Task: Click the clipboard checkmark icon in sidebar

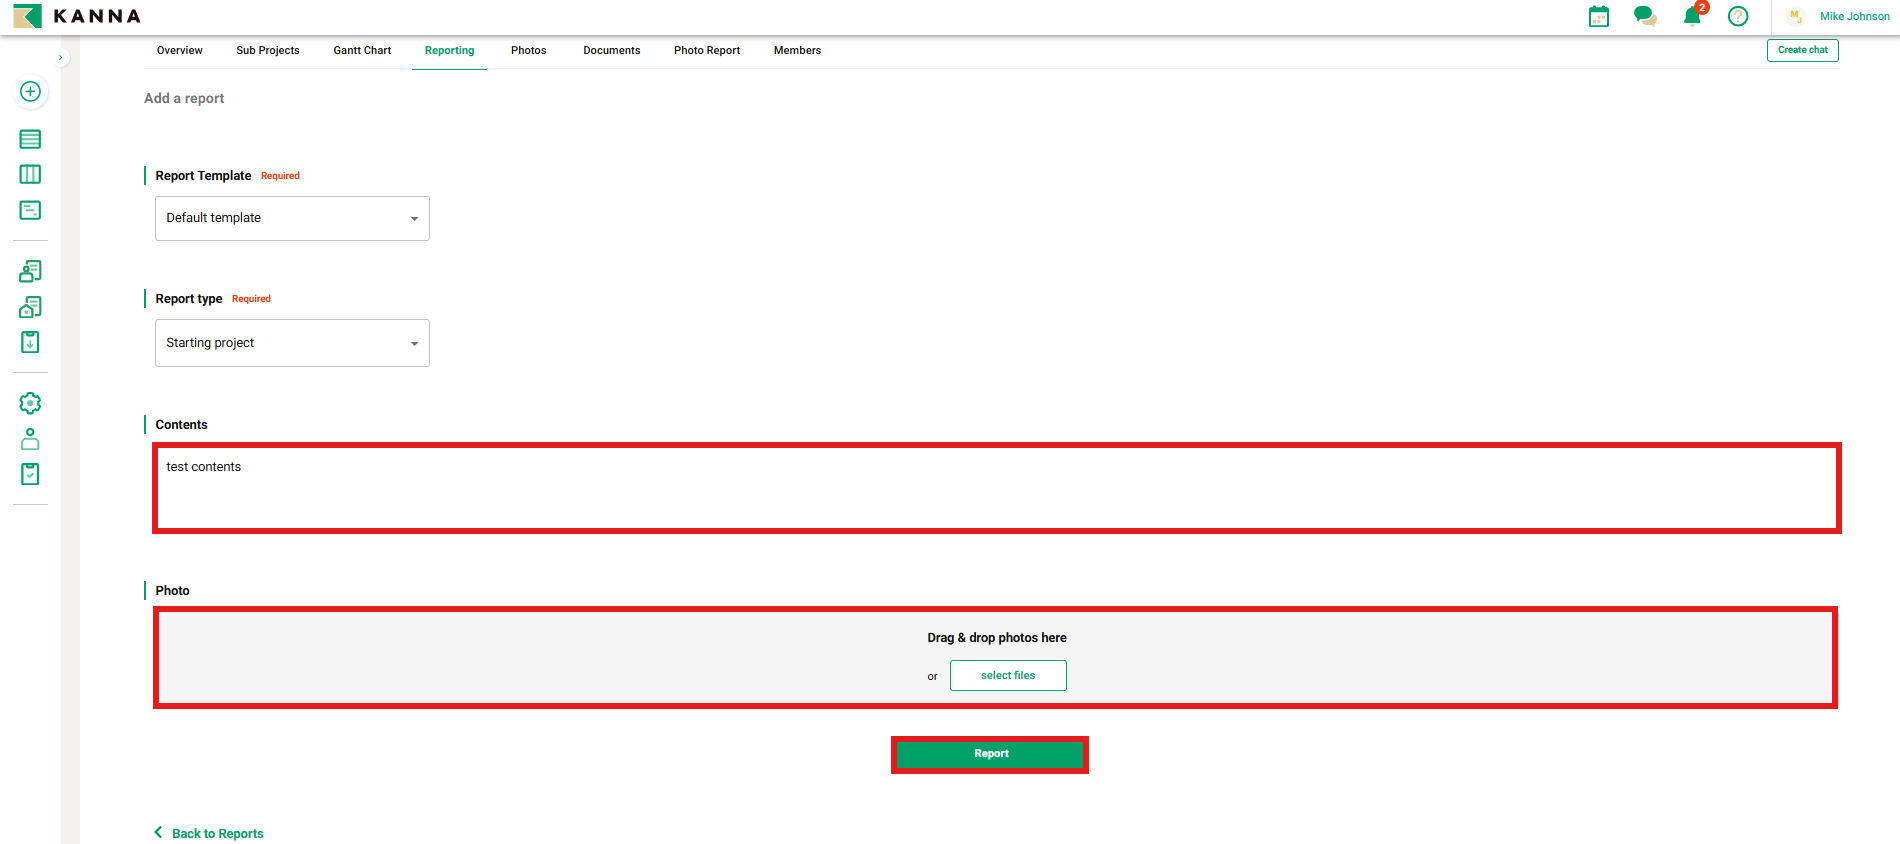Action: click(30, 474)
